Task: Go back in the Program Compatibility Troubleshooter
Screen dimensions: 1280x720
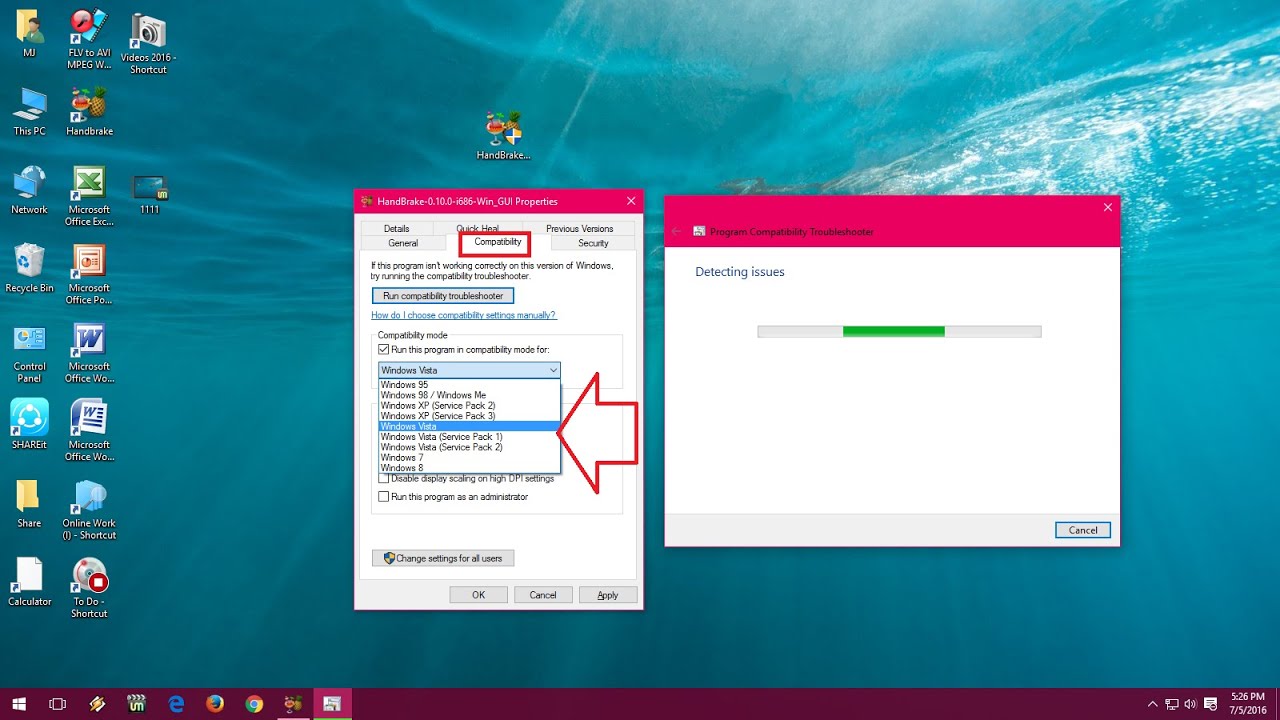Action: click(676, 231)
